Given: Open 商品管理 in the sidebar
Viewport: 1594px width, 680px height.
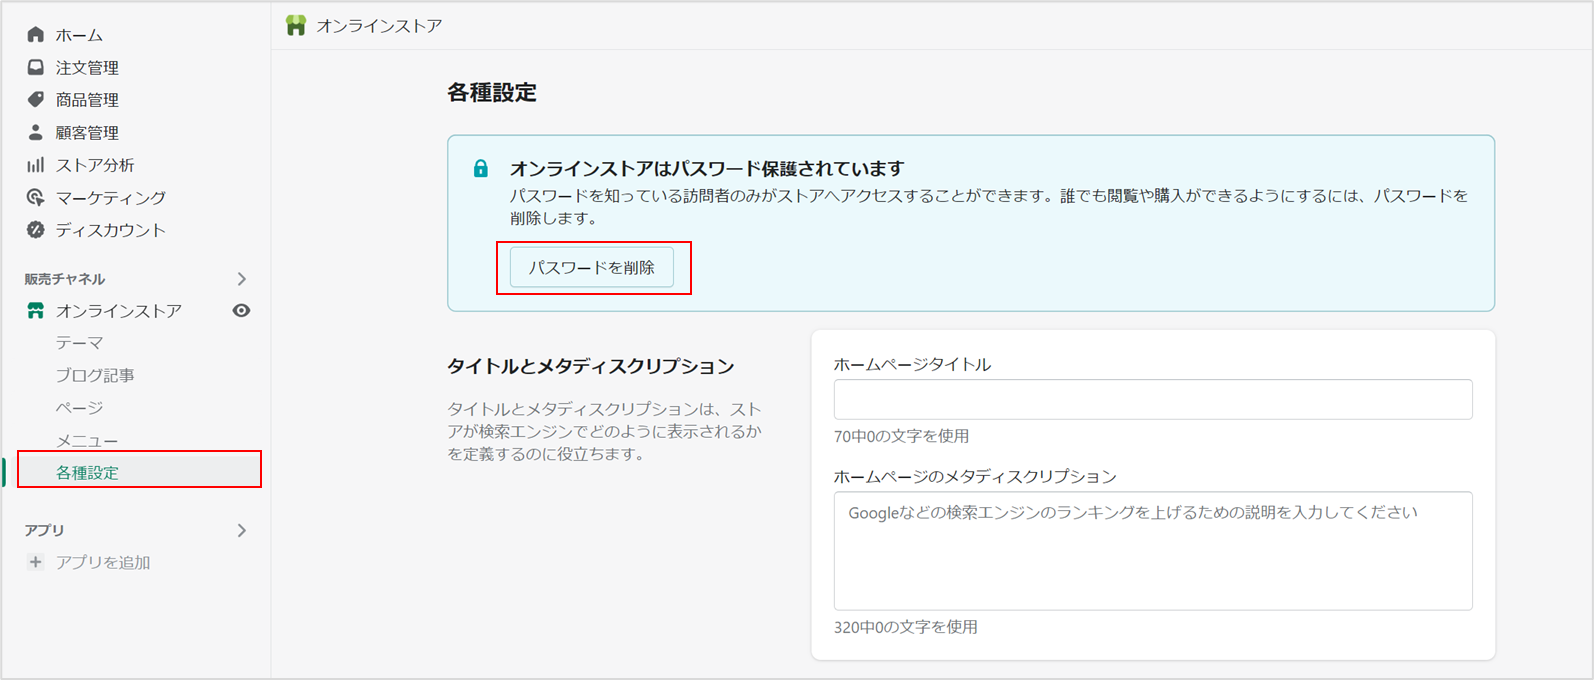Looking at the screenshot, I should coord(87,99).
